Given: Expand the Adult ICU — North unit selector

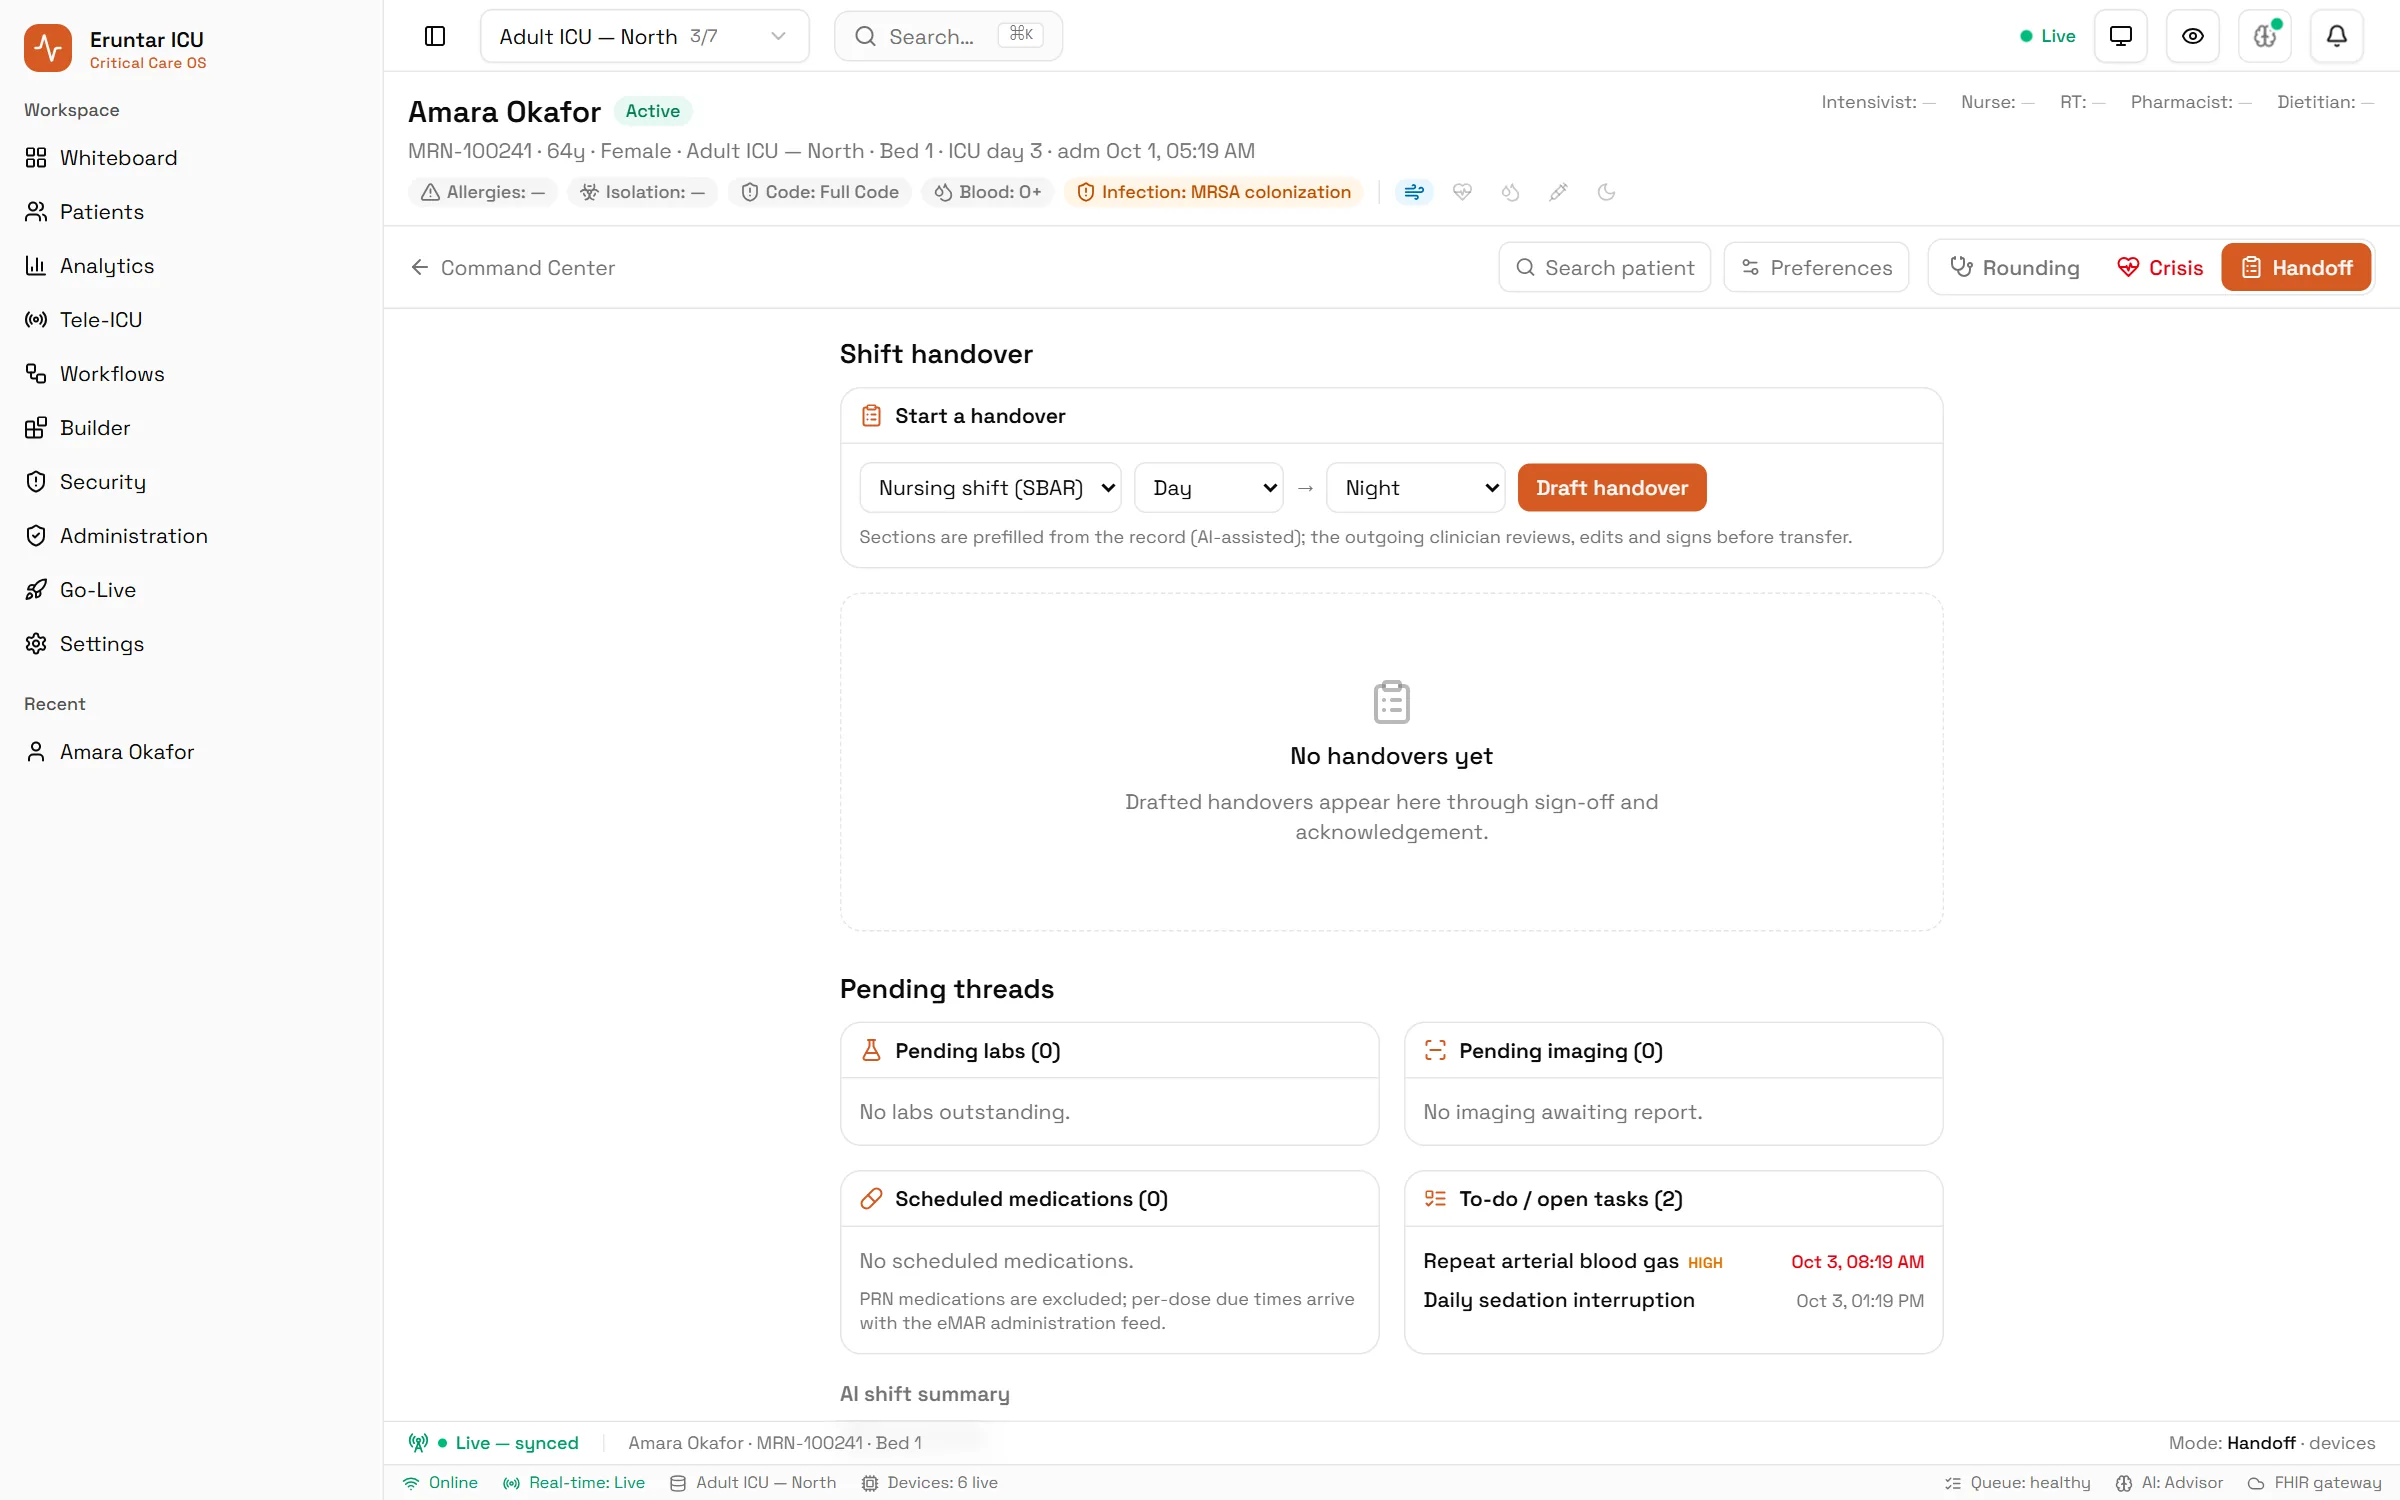Looking at the screenshot, I should click(644, 36).
